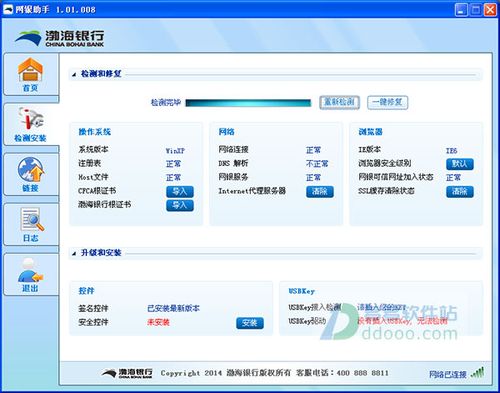This screenshot has width=500, height=393.
Task: Click the WinXP system version value
Action: click(x=175, y=150)
